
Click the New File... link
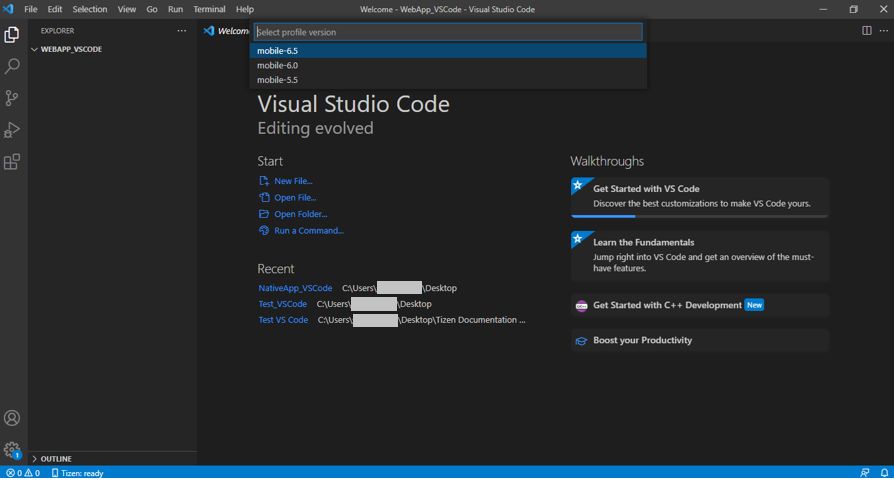coord(293,181)
